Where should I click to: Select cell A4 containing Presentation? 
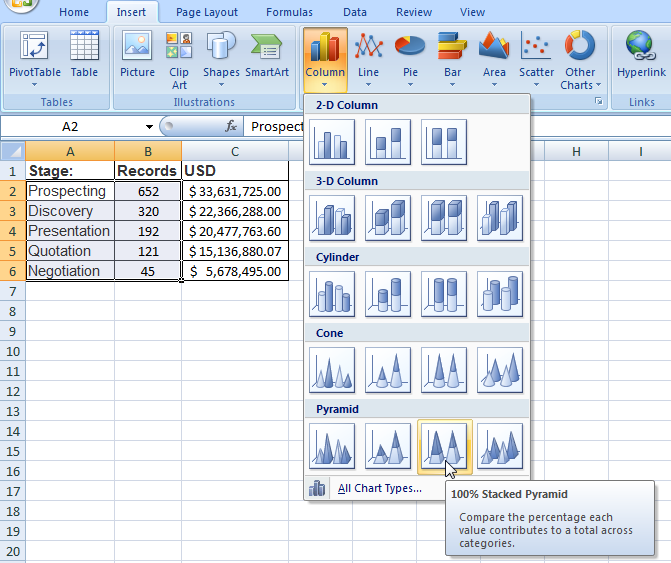click(69, 231)
